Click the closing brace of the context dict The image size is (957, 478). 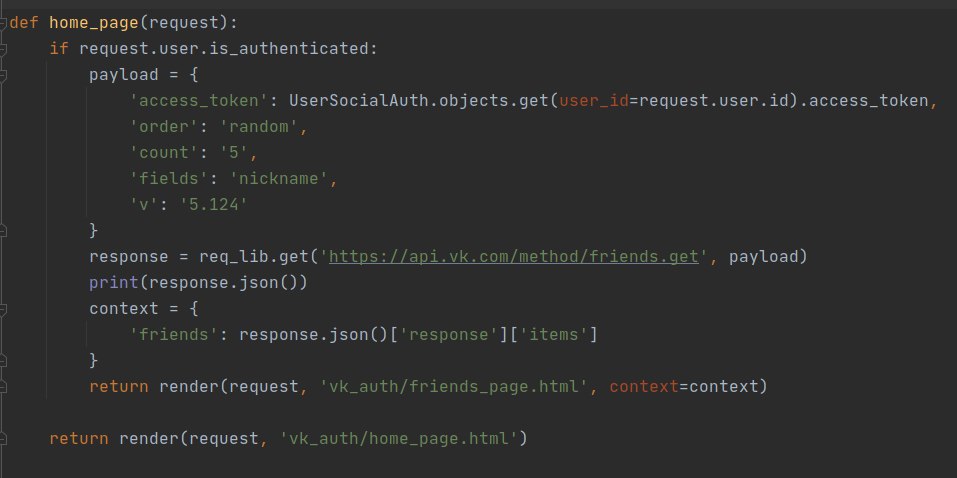[x=93, y=360]
